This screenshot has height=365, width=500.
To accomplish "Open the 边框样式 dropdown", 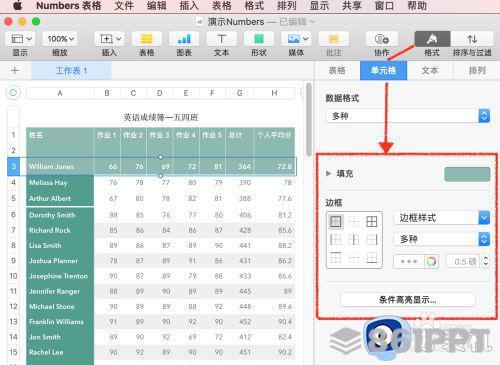I will [441, 218].
